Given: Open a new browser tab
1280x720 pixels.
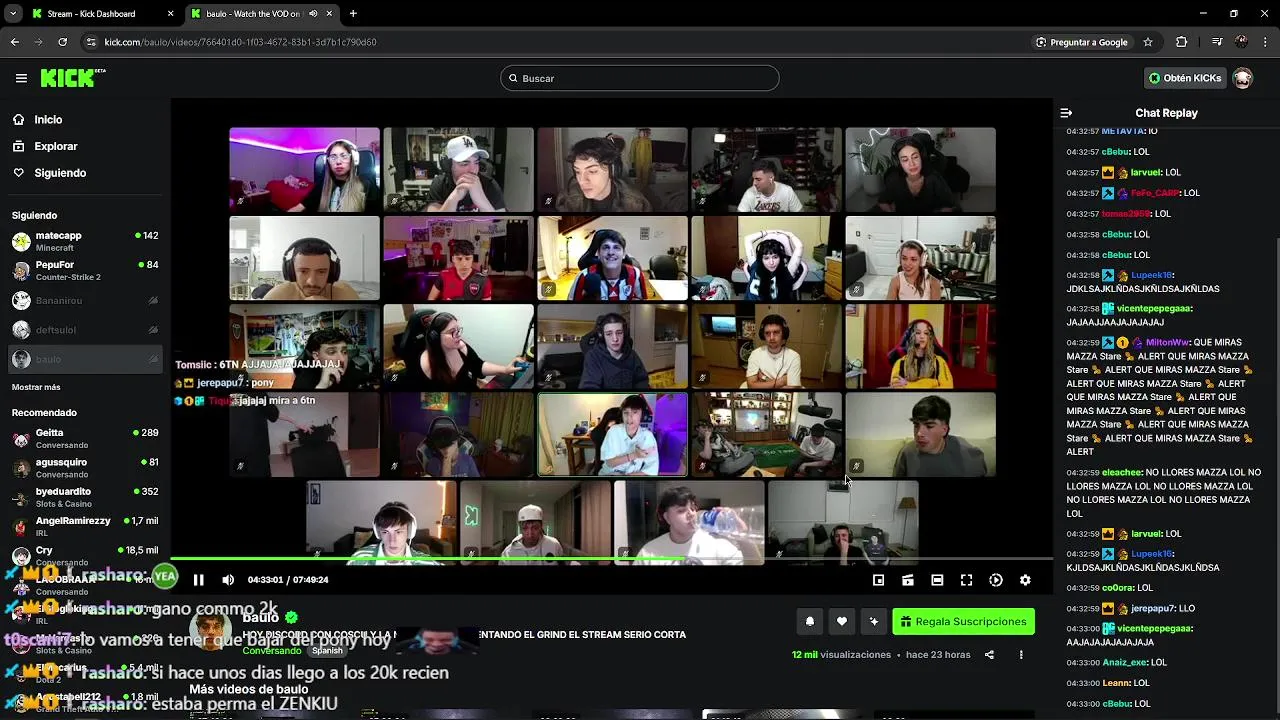Looking at the screenshot, I should click(x=353, y=14).
